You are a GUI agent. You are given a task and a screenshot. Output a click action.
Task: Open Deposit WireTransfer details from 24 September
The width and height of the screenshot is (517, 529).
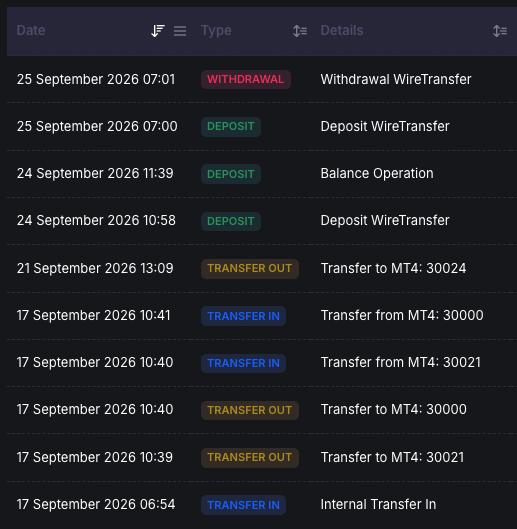pos(385,220)
